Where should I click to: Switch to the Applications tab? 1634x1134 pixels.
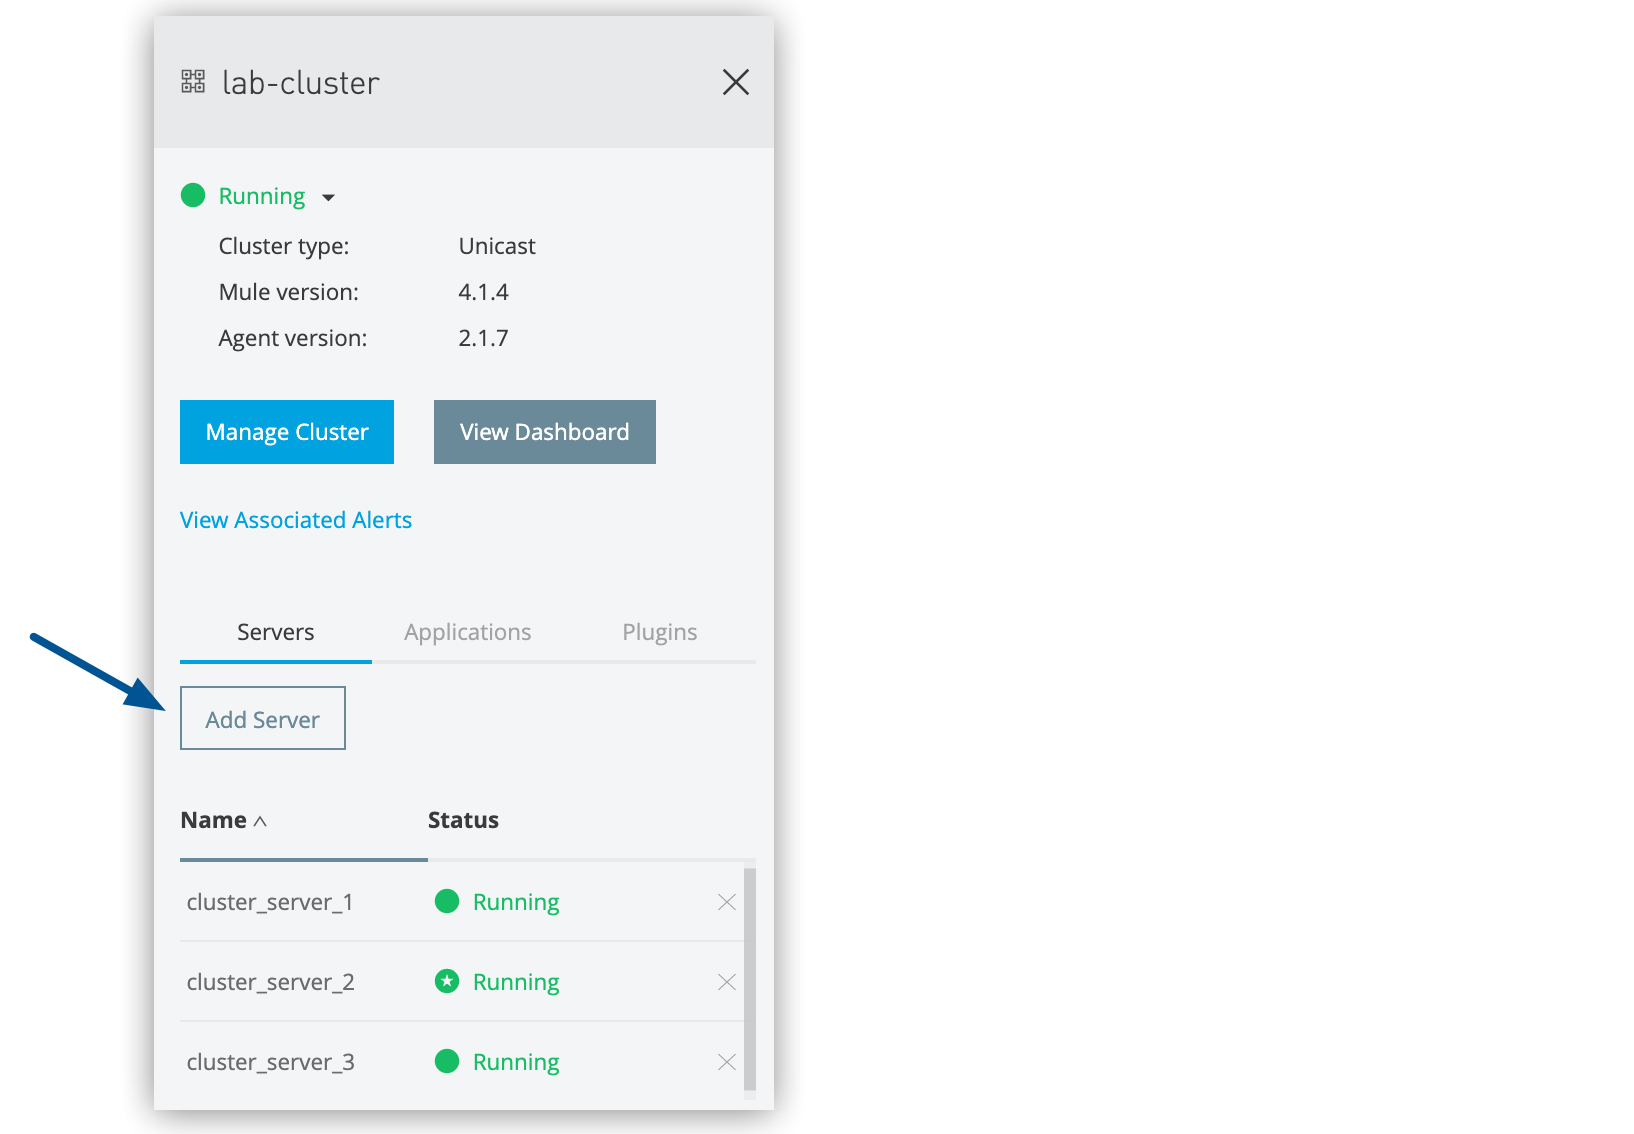[x=468, y=632]
